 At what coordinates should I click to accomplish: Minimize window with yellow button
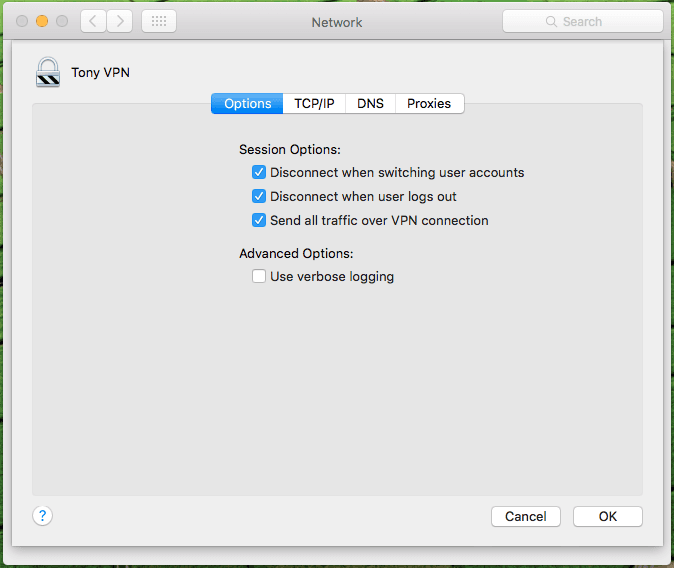pos(42,21)
